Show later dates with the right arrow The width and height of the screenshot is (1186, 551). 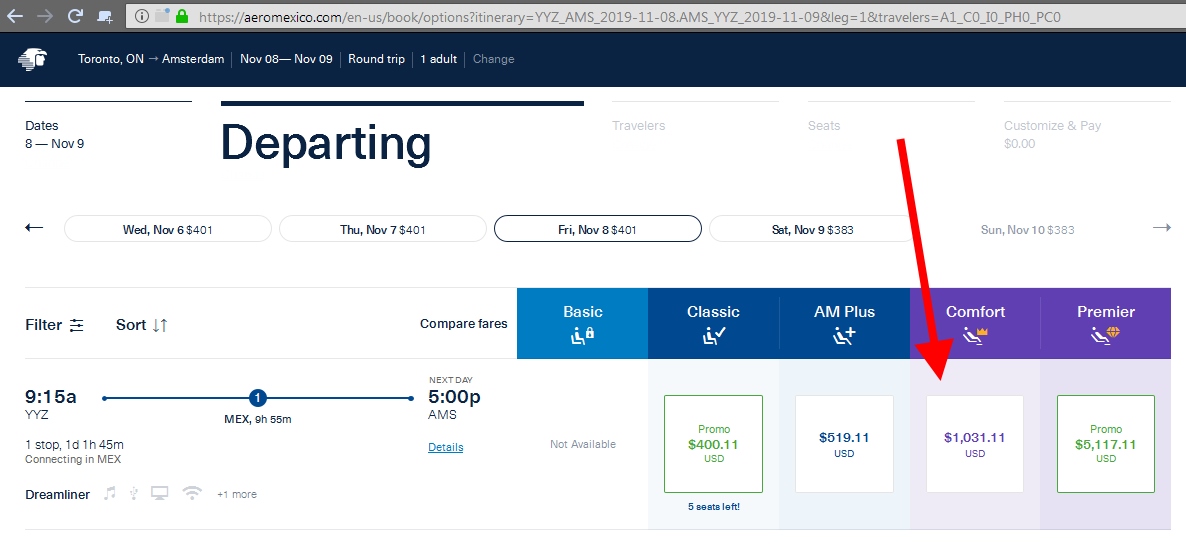point(1161,228)
